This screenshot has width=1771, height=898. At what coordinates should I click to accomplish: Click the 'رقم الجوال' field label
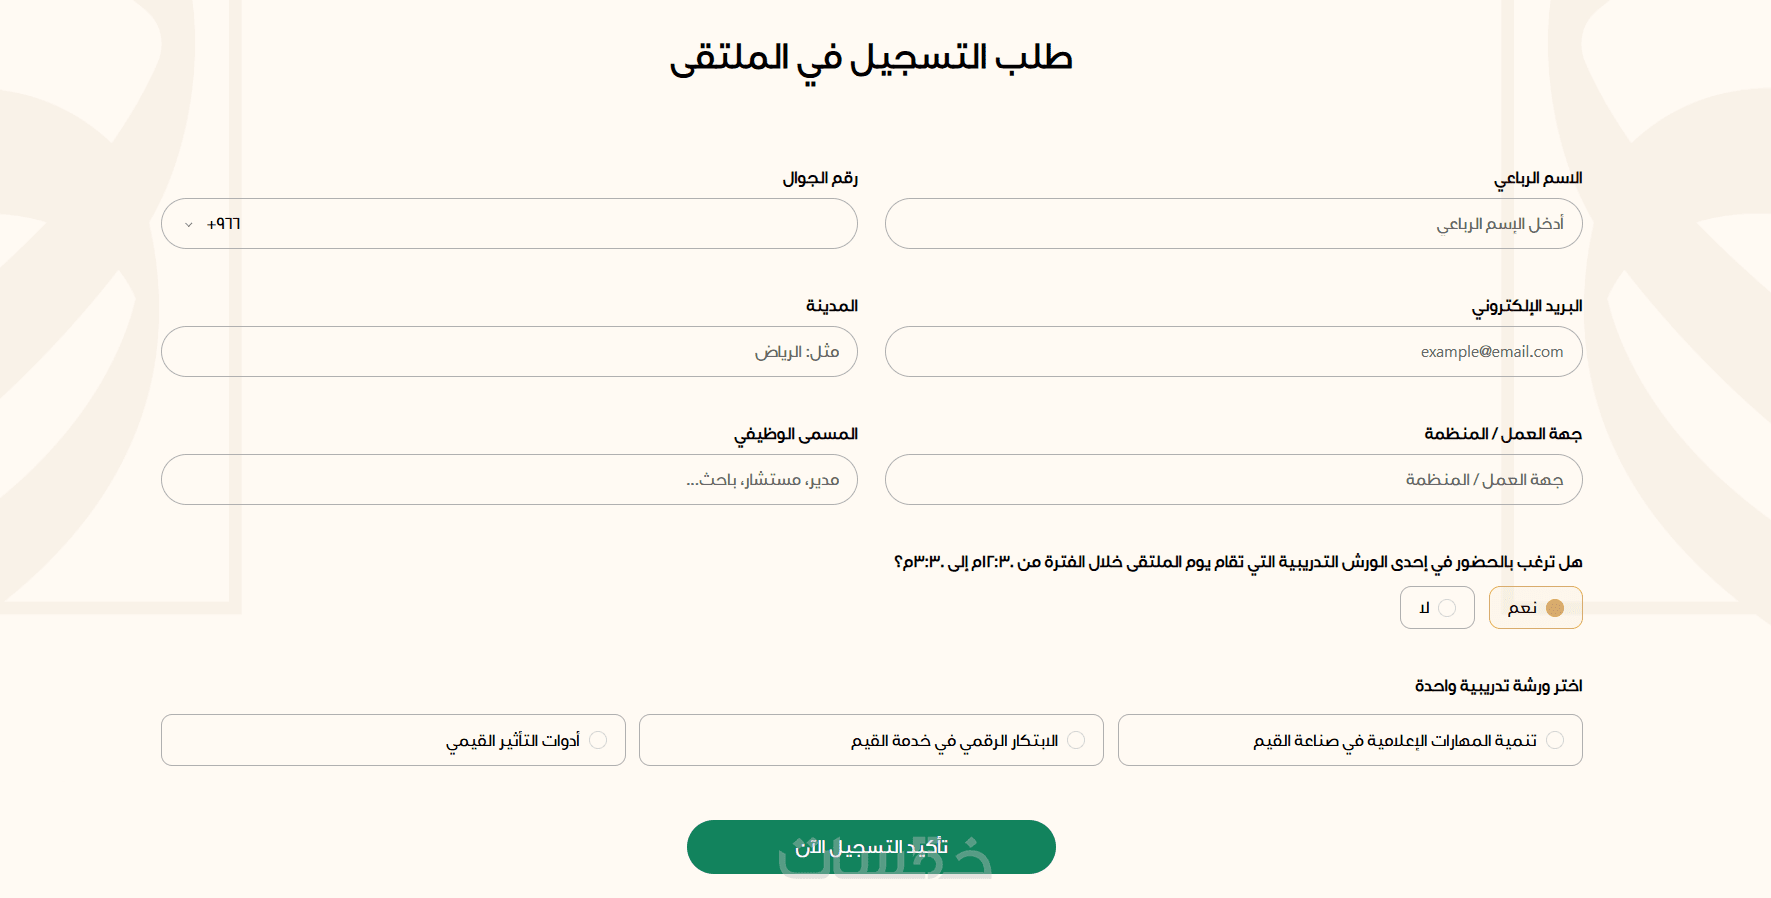point(820,178)
